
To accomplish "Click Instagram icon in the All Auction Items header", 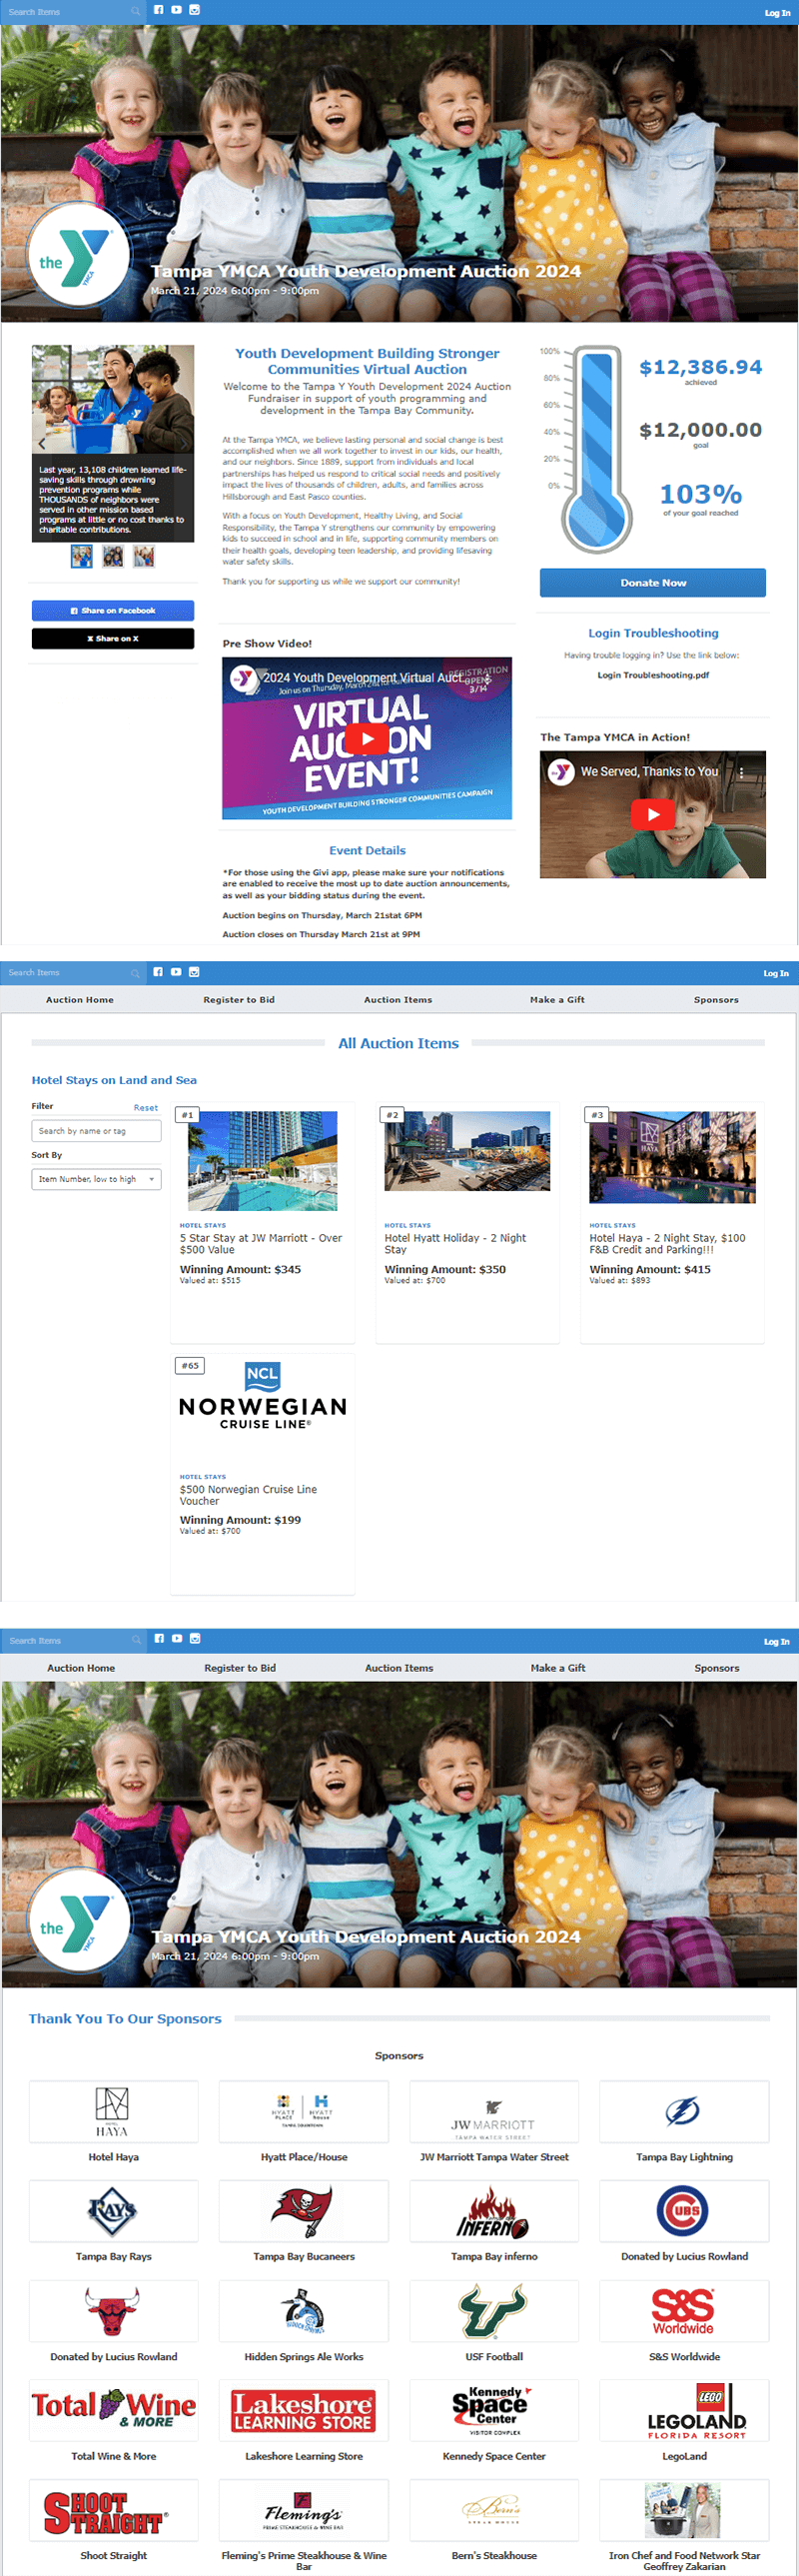I will click(194, 972).
